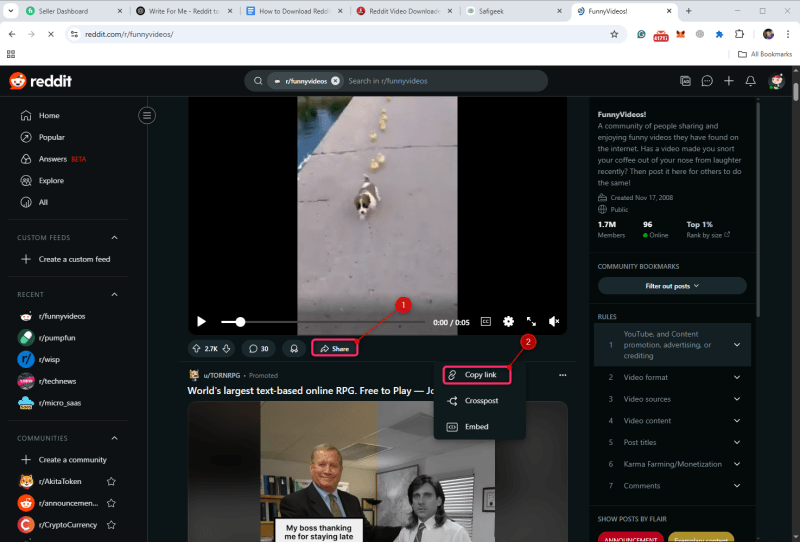Viewport: 800px width, 542px height.
Task: Expand rule 1 YouTube and Content promotion
Action: click(672, 345)
